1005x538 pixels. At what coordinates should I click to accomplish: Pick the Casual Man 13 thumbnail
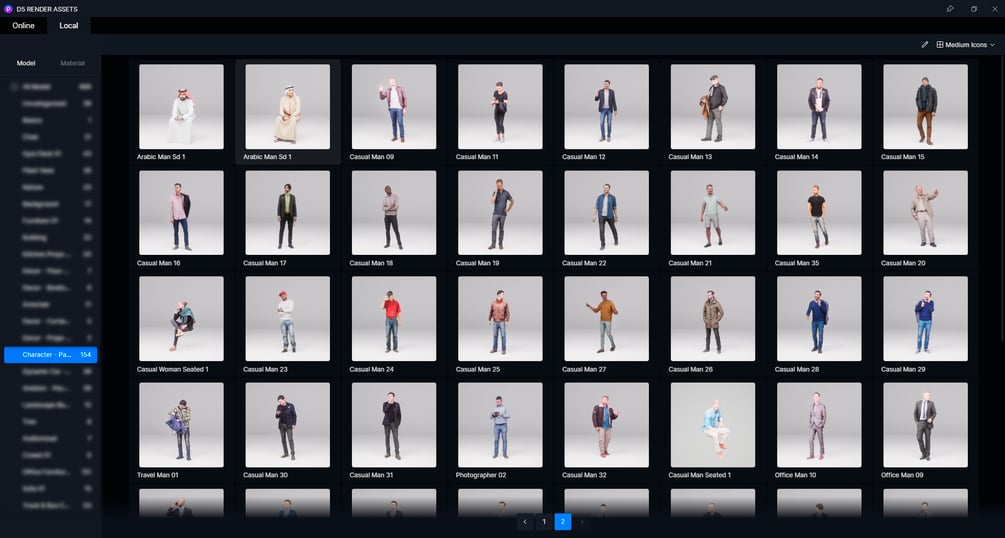713,106
